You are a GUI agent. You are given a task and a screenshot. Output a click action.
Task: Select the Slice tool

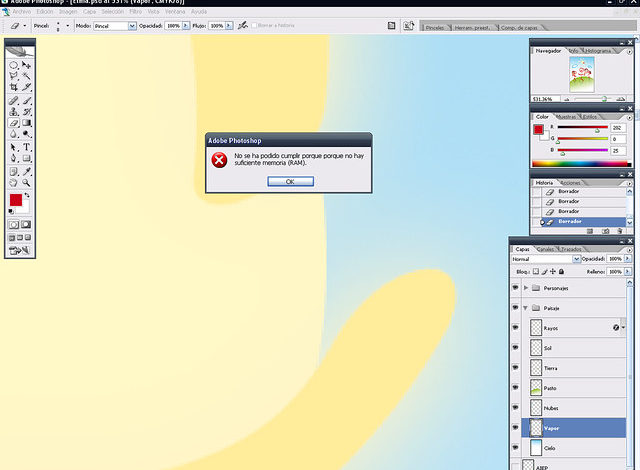(27, 87)
